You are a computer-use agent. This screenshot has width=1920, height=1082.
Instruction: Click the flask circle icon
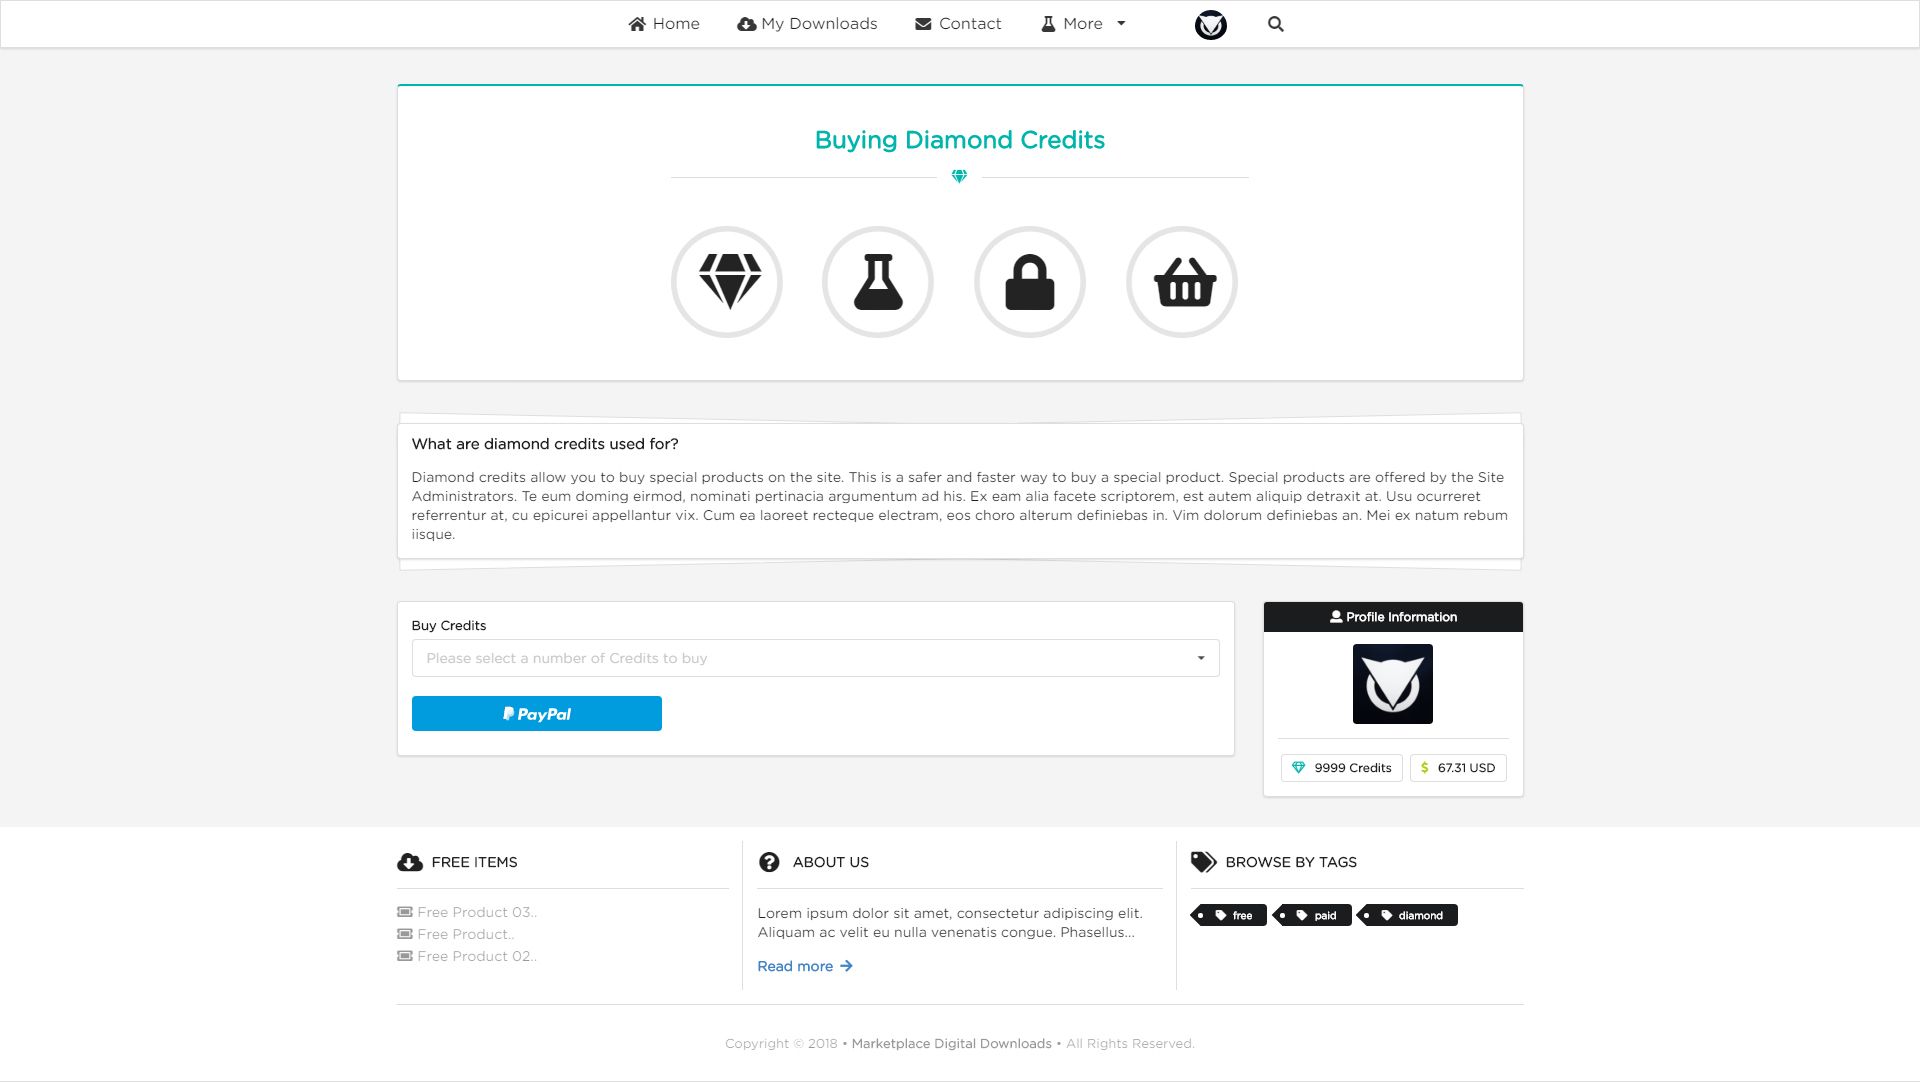878,282
